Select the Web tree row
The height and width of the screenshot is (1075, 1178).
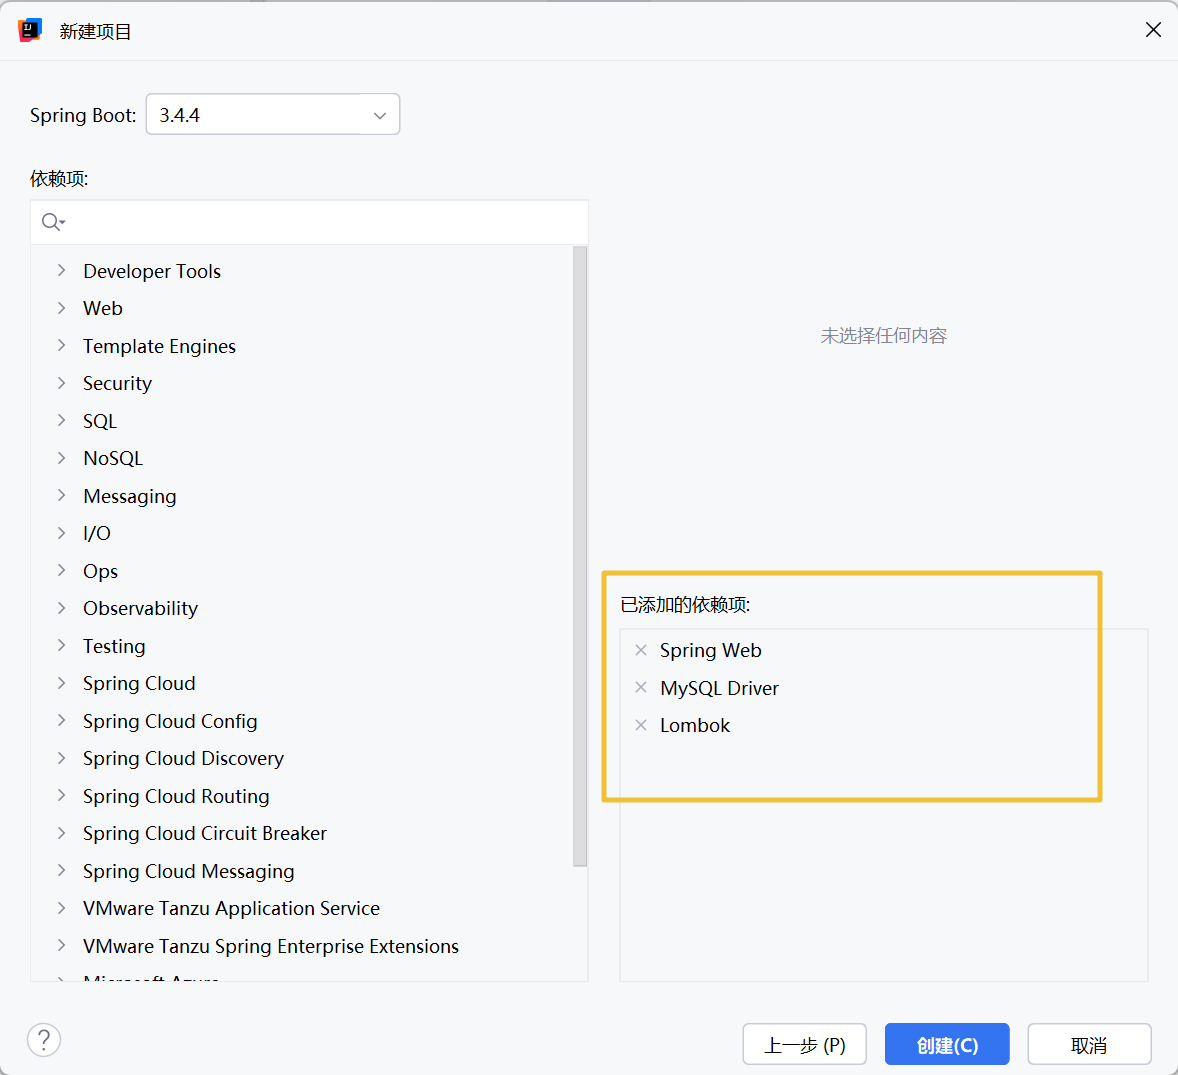coord(302,308)
